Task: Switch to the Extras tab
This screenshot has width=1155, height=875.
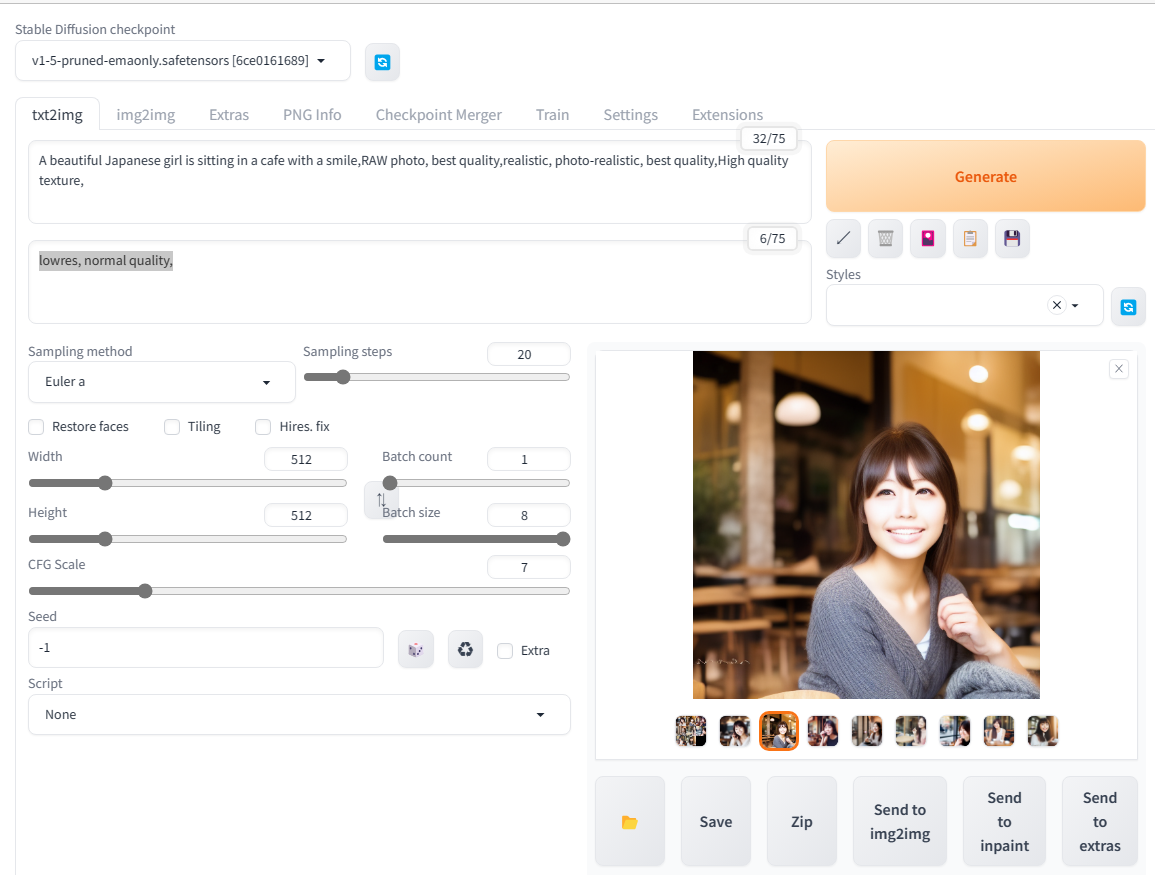Action: 229,115
